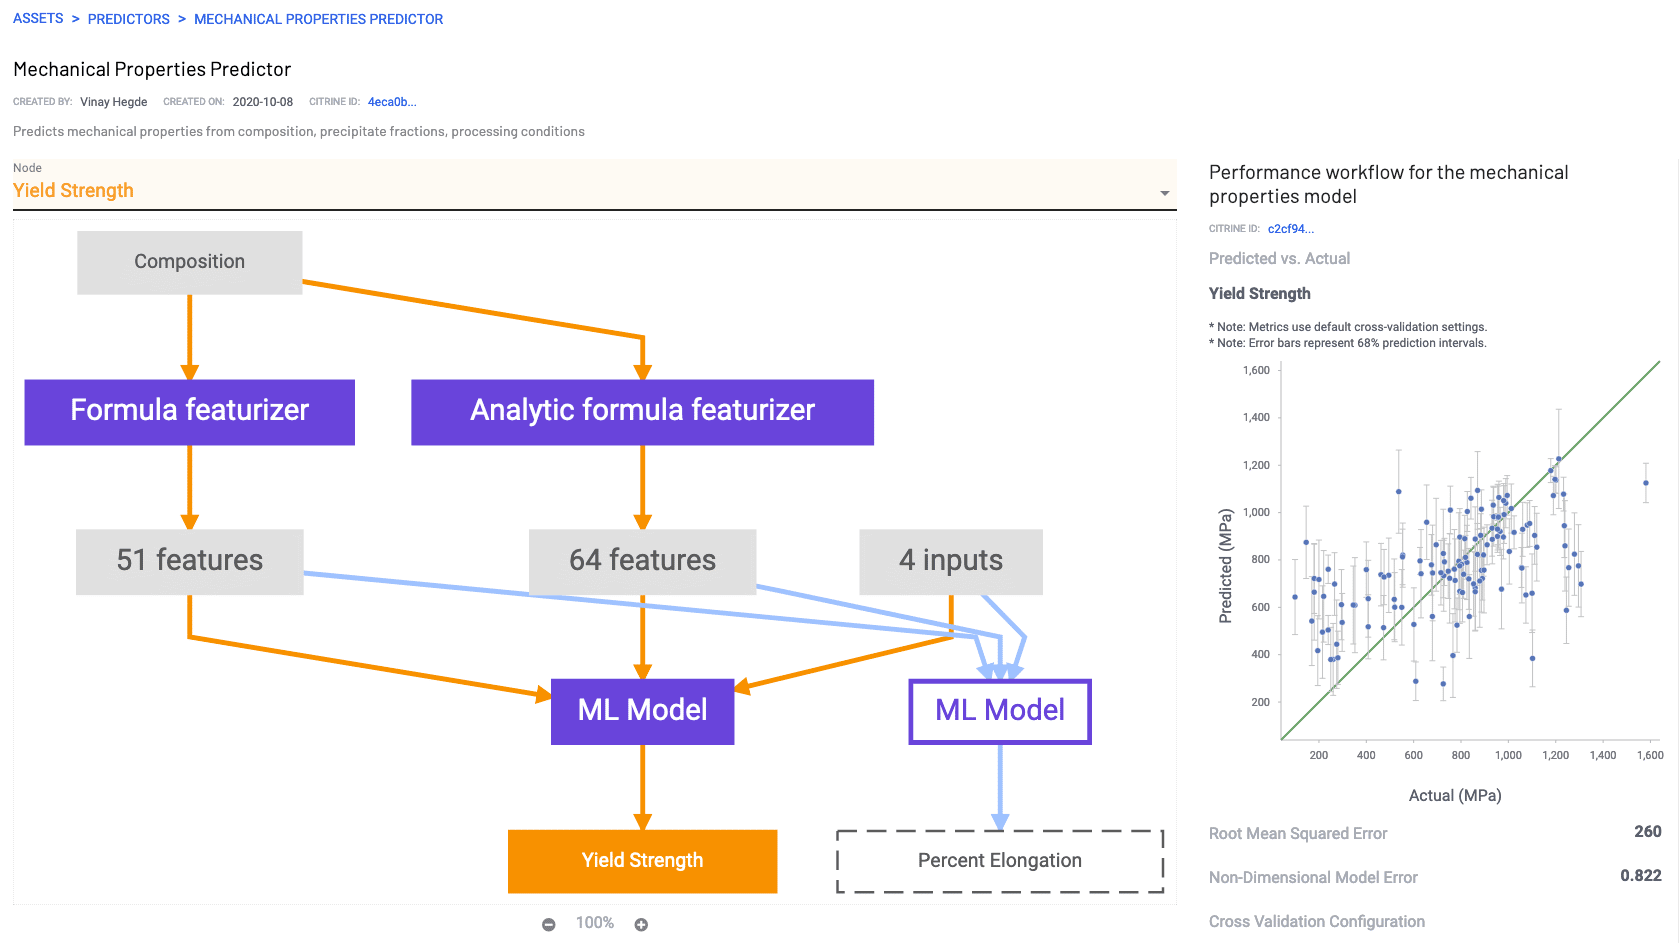The image size is (1679, 949).
Task: Open the 4eca0b Citrine ID link
Action: pyautogui.click(x=392, y=101)
